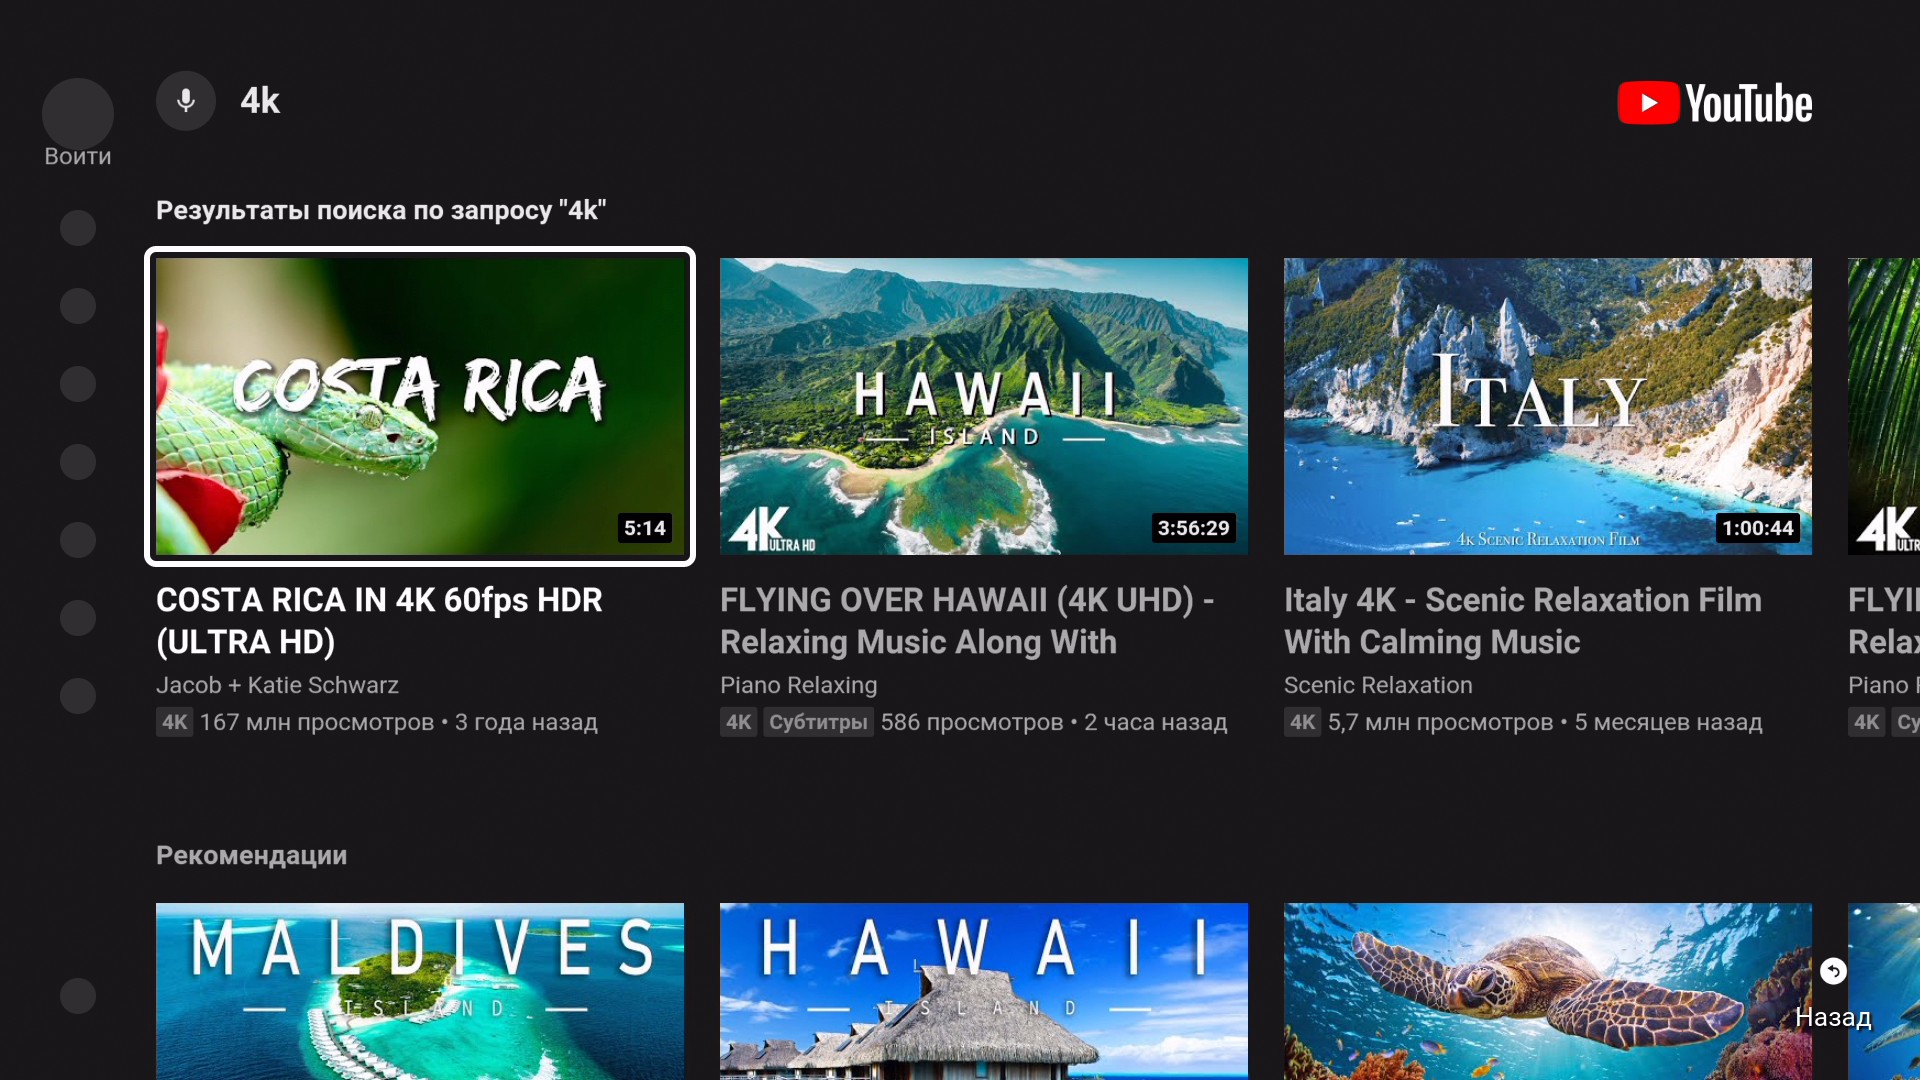
Task: Select the Hawaii Island recommended thumbnail
Action: pyautogui.click(x=983, y=990)
